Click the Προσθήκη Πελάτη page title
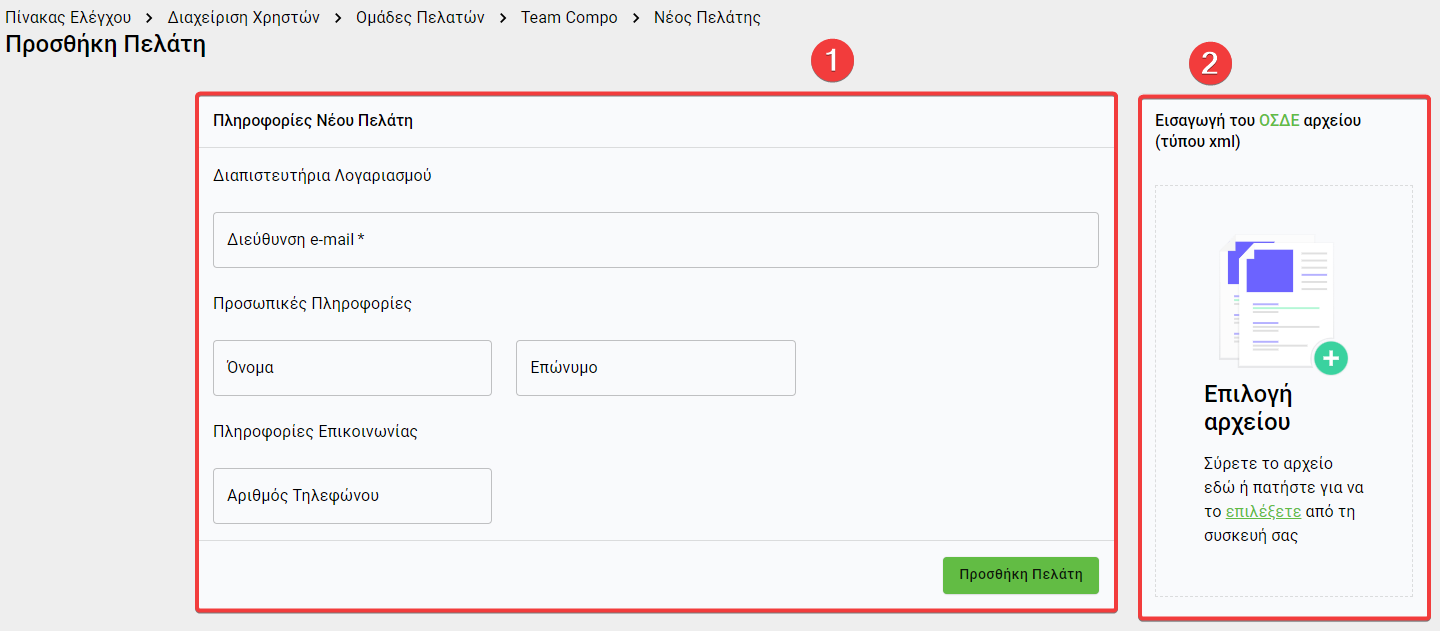Screen dimensions: 1440x631 click(x=105, y=45)
